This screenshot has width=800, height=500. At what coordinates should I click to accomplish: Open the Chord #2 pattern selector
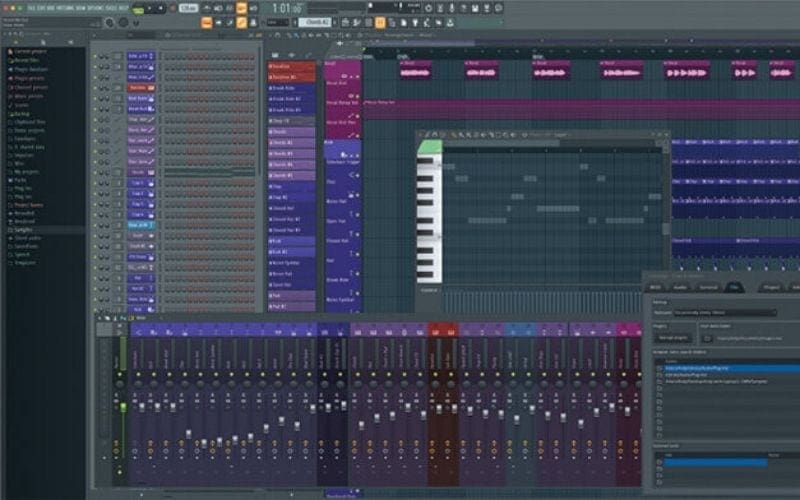tap(315, 22)
